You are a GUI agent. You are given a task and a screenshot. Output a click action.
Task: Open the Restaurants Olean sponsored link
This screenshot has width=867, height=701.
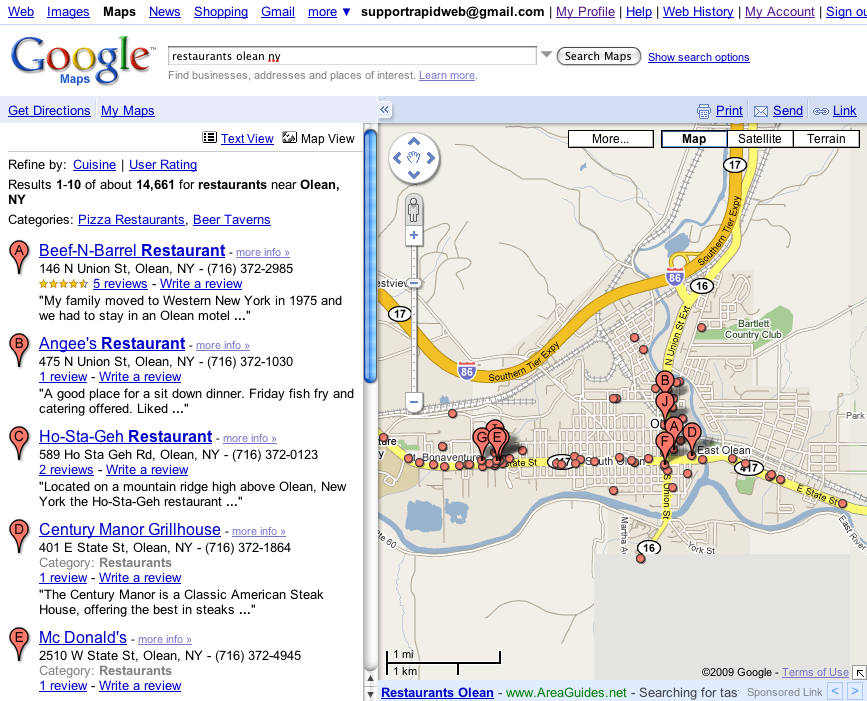437,692
